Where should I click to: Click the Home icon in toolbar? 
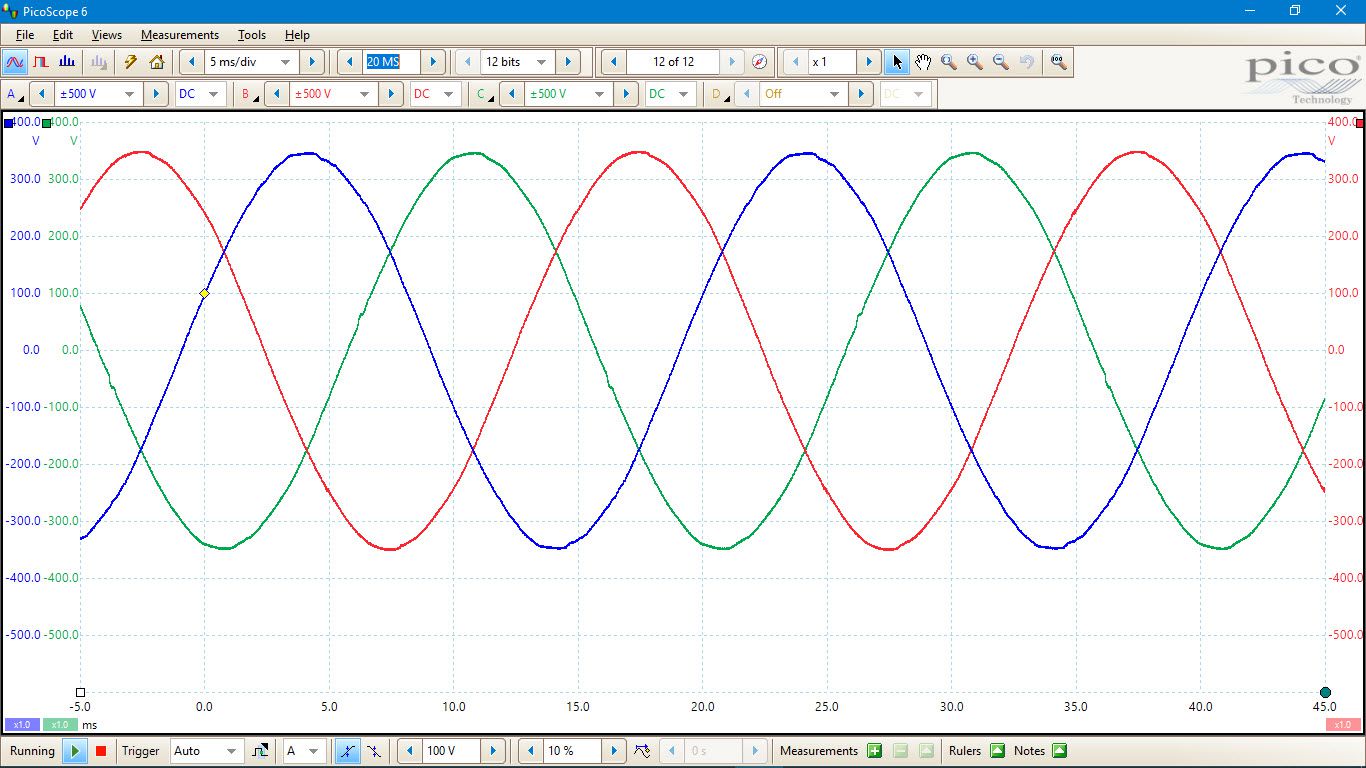[x=157, y=62]
